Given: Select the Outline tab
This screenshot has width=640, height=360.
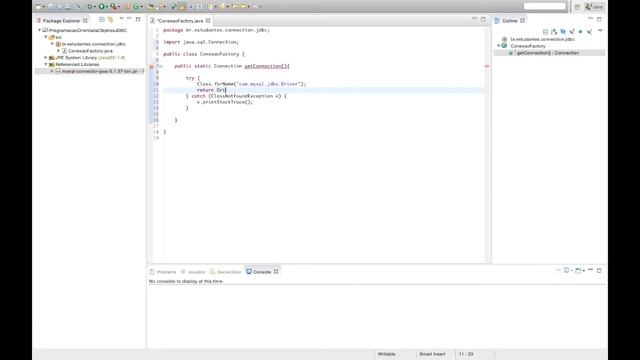Looking at the screenshot, I should click(x=509, y=20).
